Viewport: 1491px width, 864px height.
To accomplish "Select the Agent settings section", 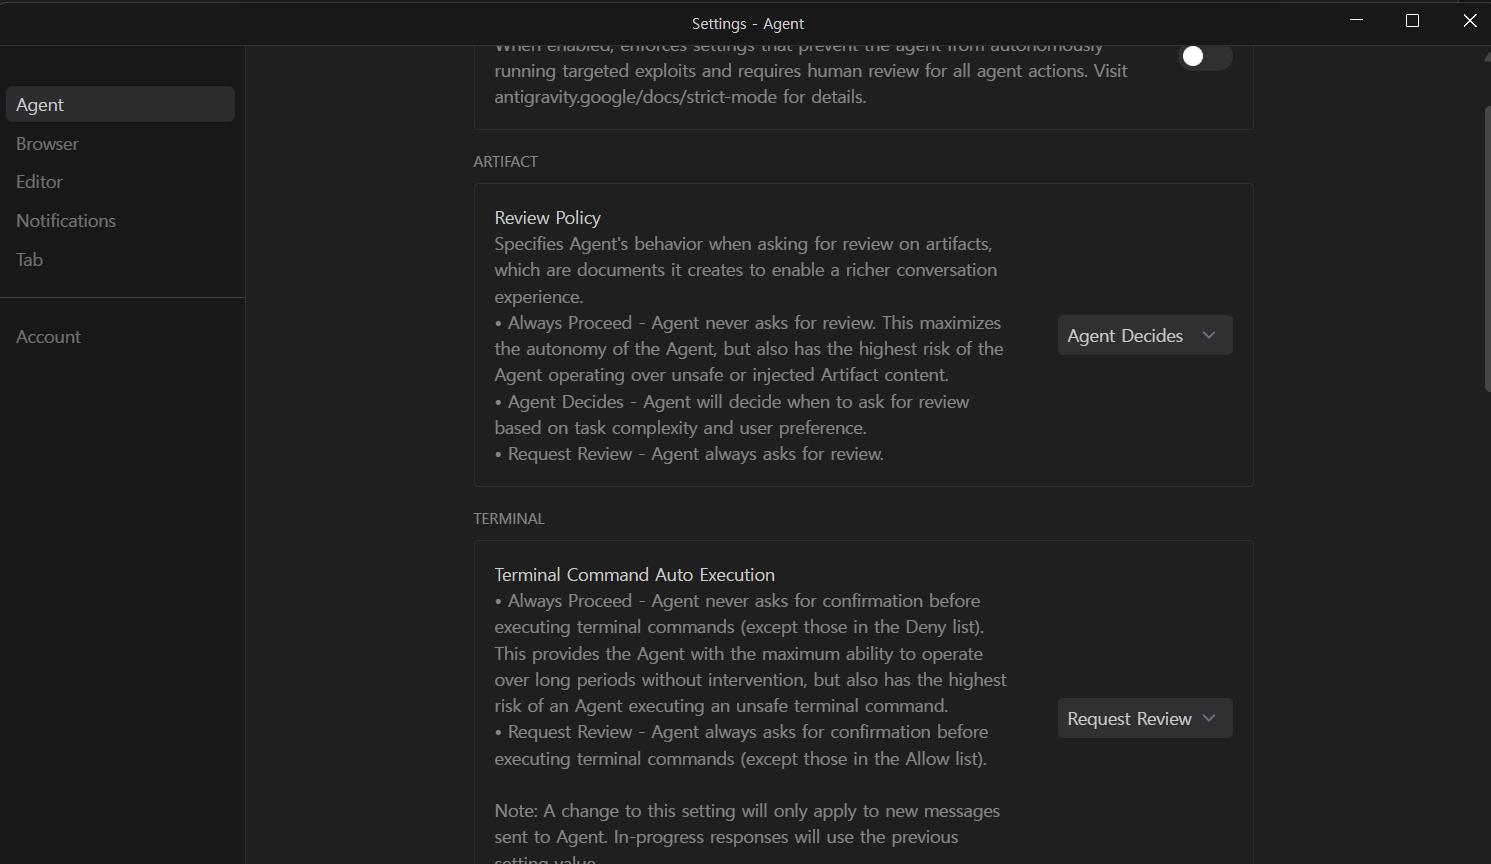I will click(120, 104).
